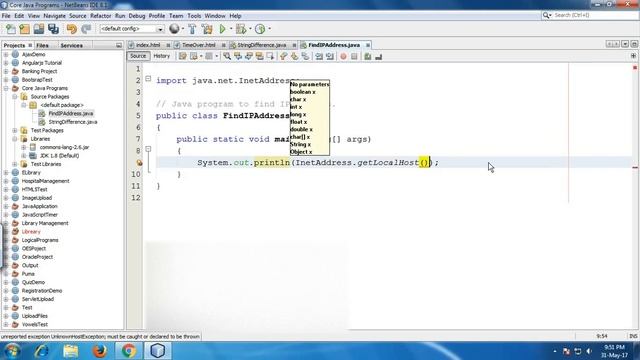Click Find Previous Occurrence editor icon
The image size is (640, 360).
[x=238, y=56]
